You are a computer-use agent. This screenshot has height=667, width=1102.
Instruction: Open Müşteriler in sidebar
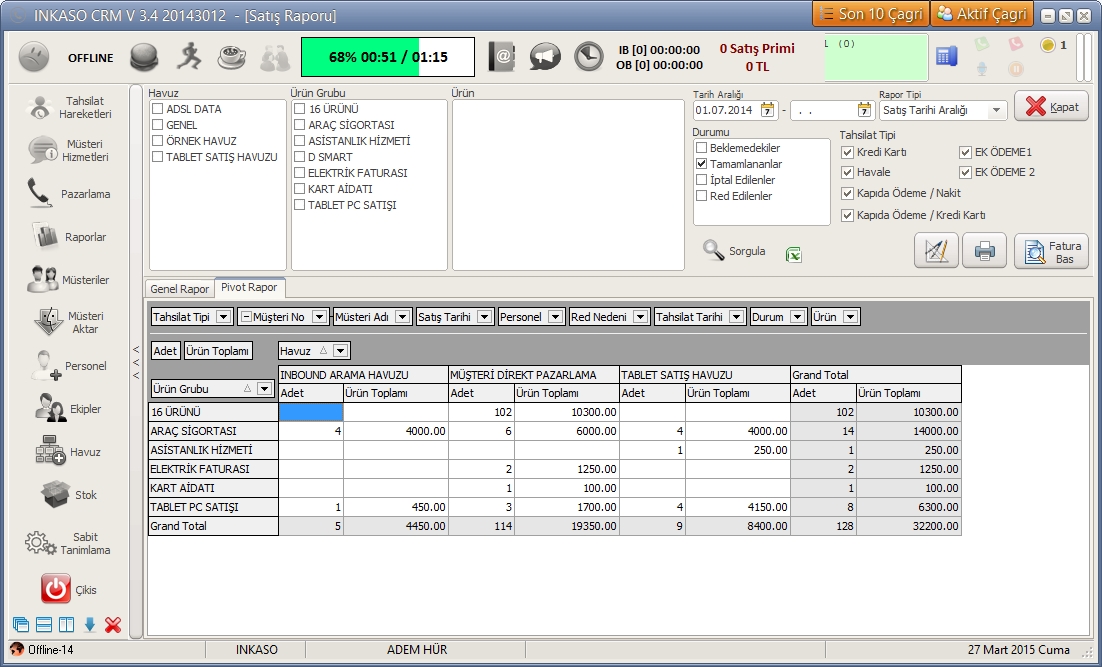[x=69, y=280]
